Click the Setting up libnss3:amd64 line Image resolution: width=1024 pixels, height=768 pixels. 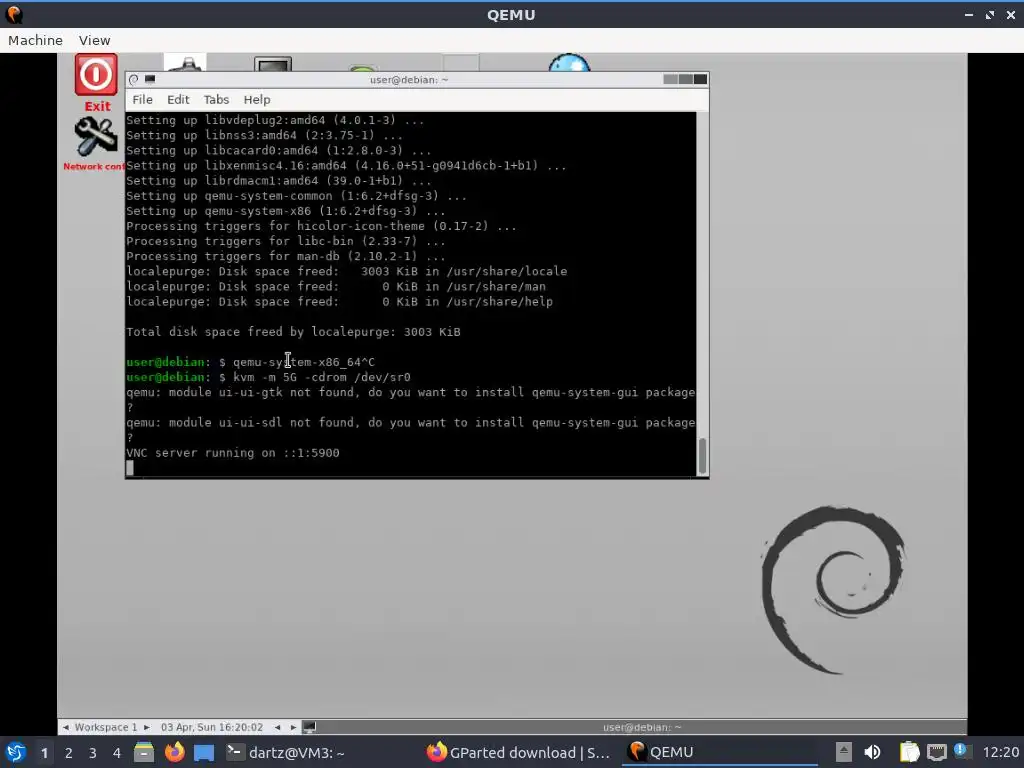click(264, 135)
